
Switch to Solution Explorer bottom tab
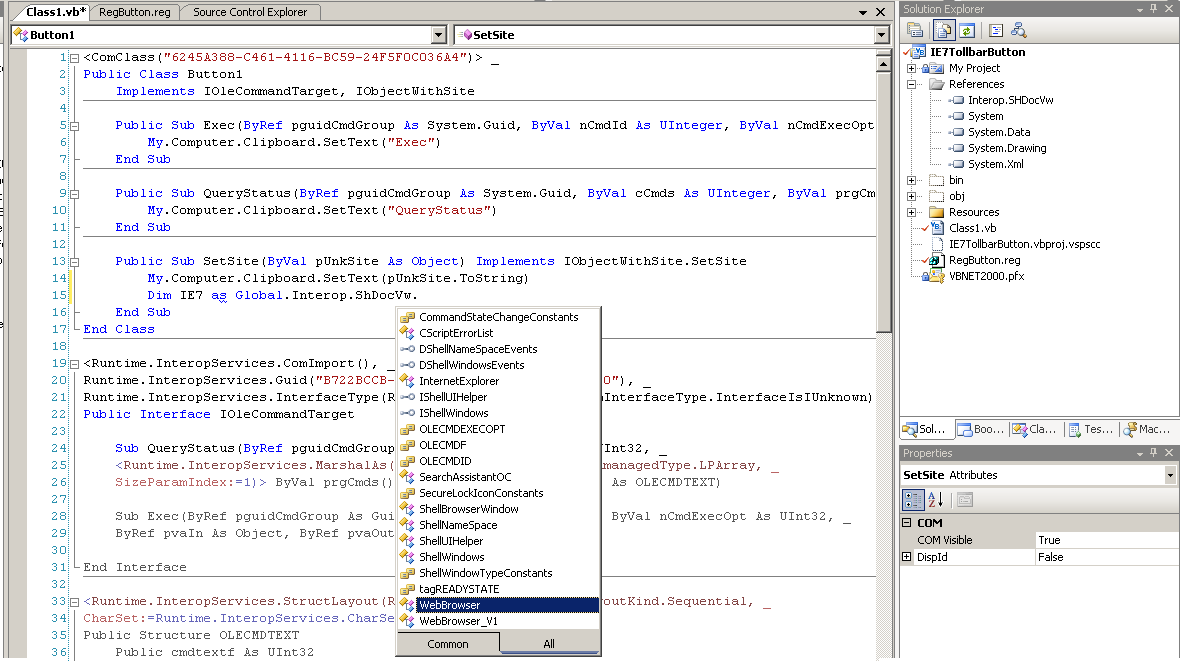(925, 429)
